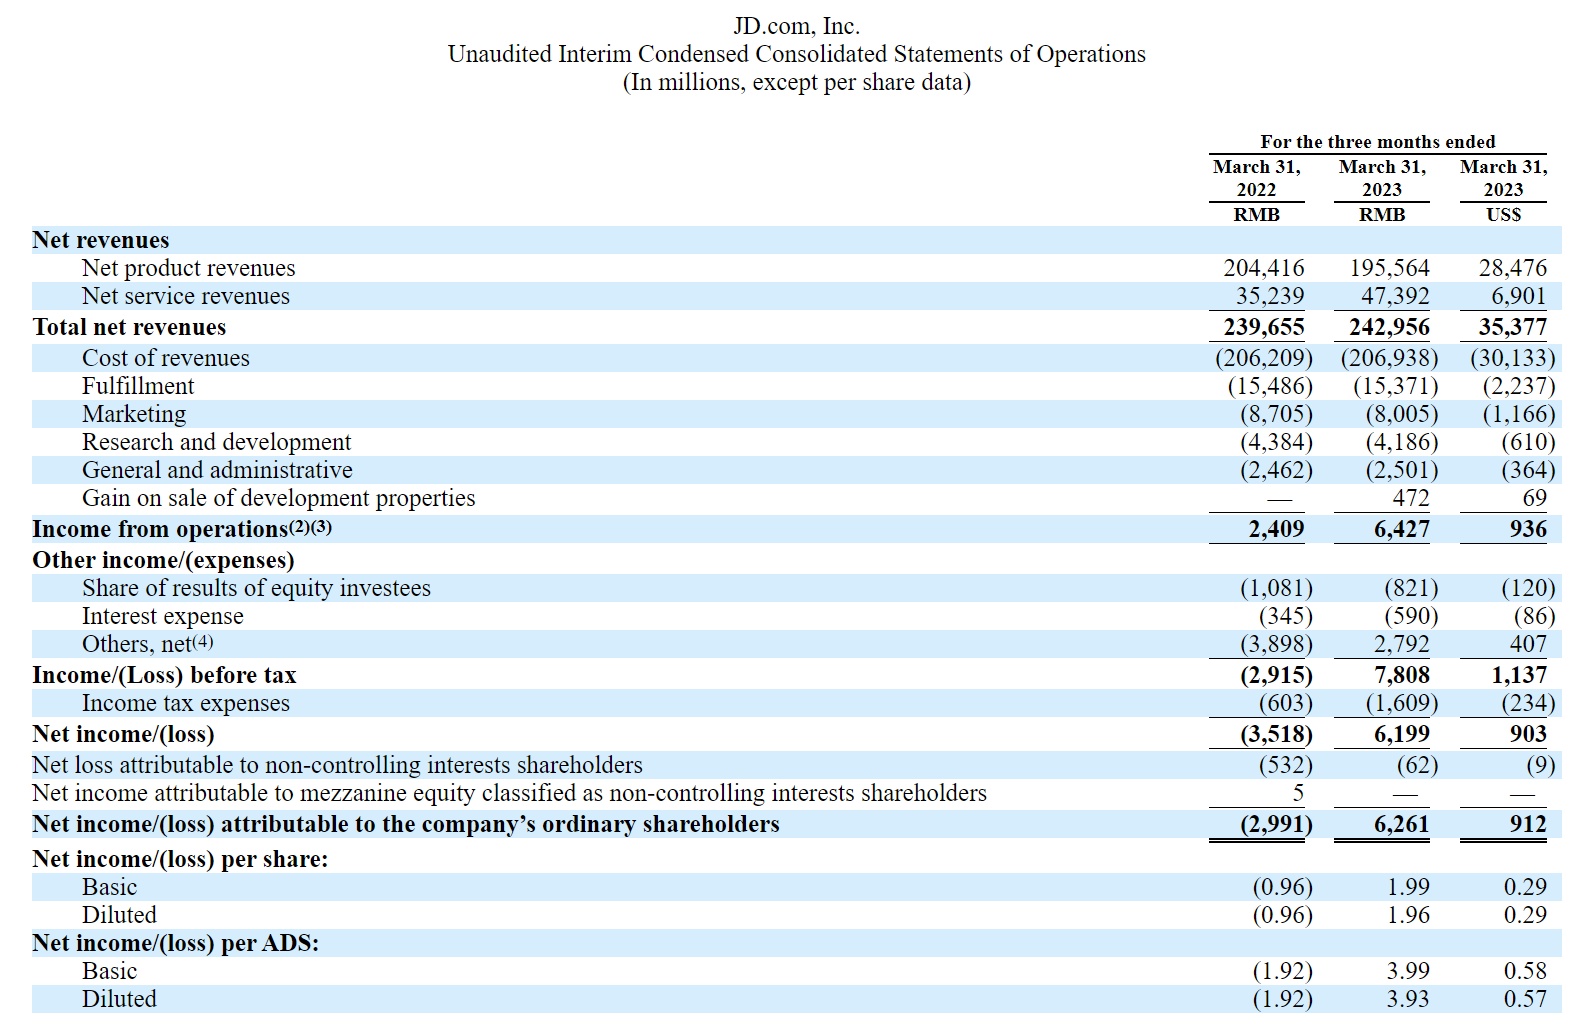Select the Total net revenues row label
Image resolution: width=1588 pixels, height=1024 pixels.
tap(129, 327)
